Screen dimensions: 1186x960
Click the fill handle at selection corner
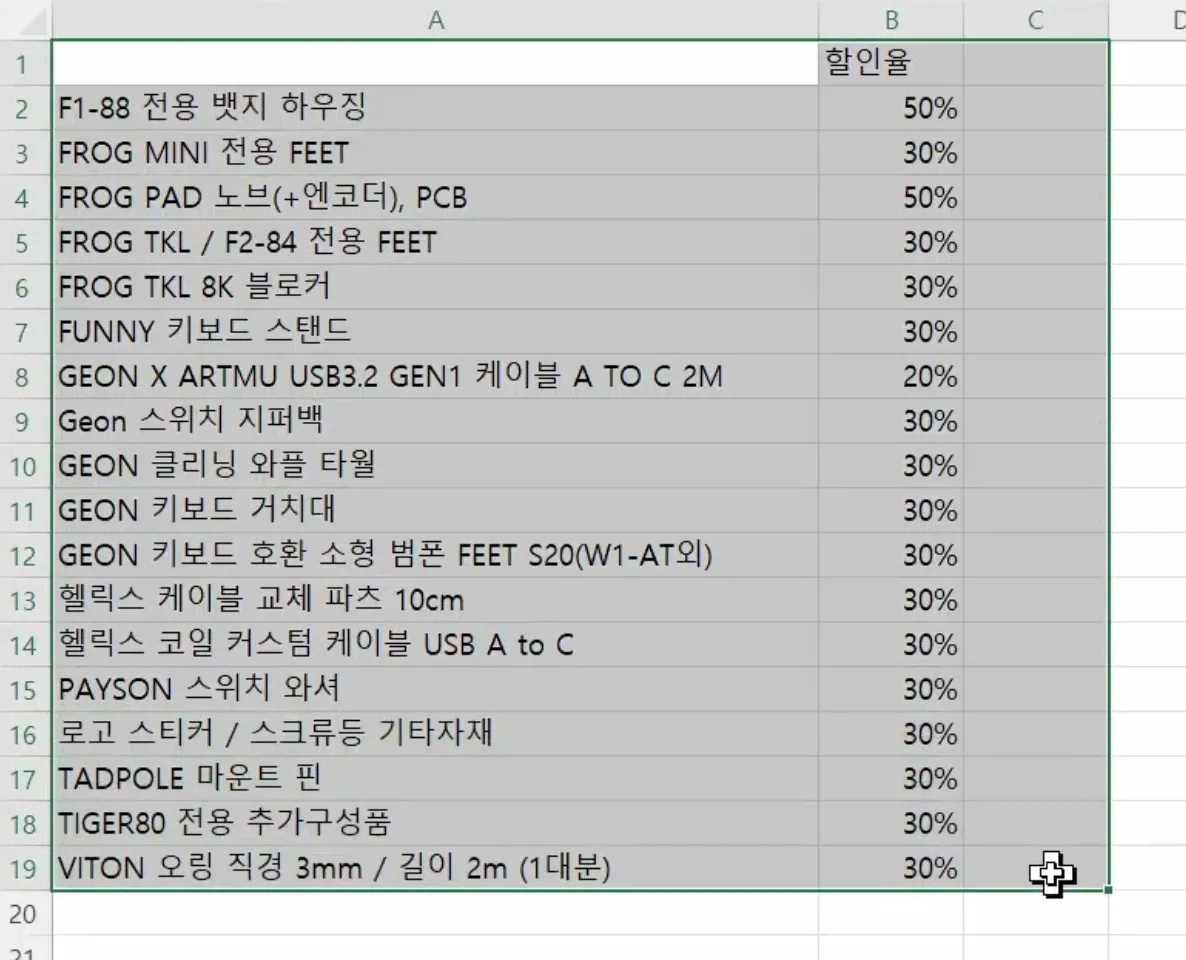[x=1108, y=889]
